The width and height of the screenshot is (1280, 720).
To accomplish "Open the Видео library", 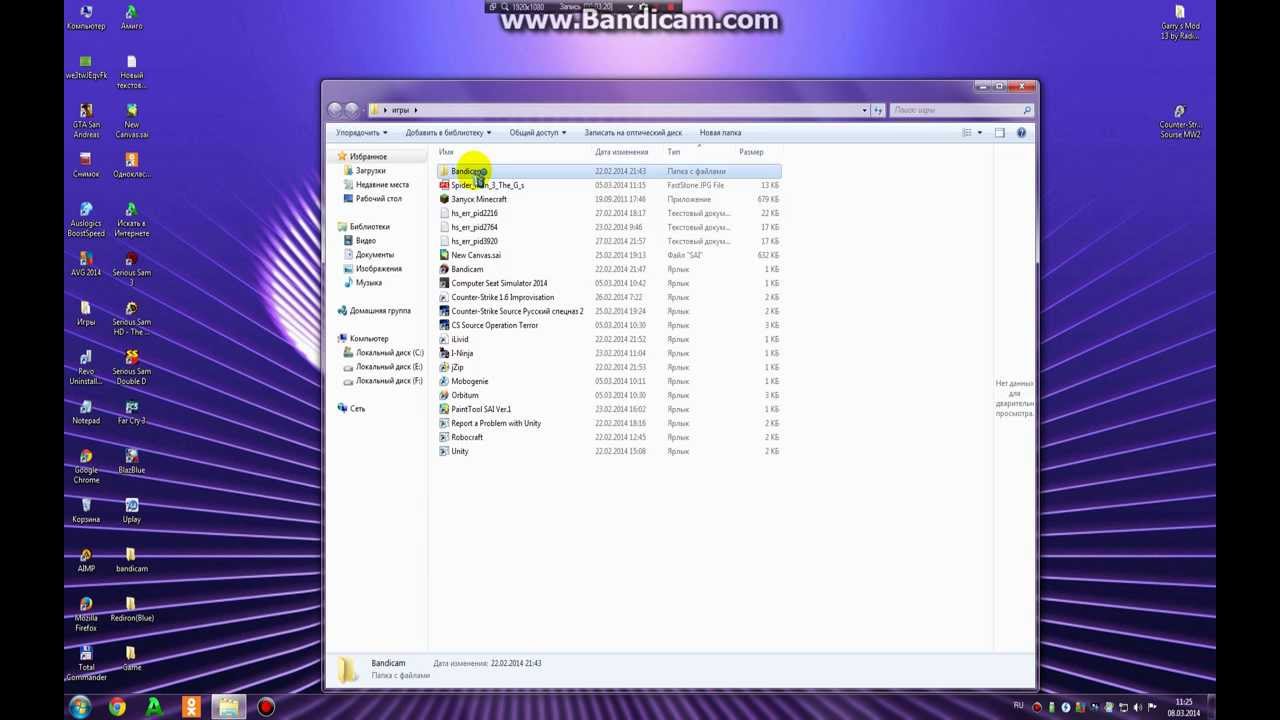I will tap(366, 241).
